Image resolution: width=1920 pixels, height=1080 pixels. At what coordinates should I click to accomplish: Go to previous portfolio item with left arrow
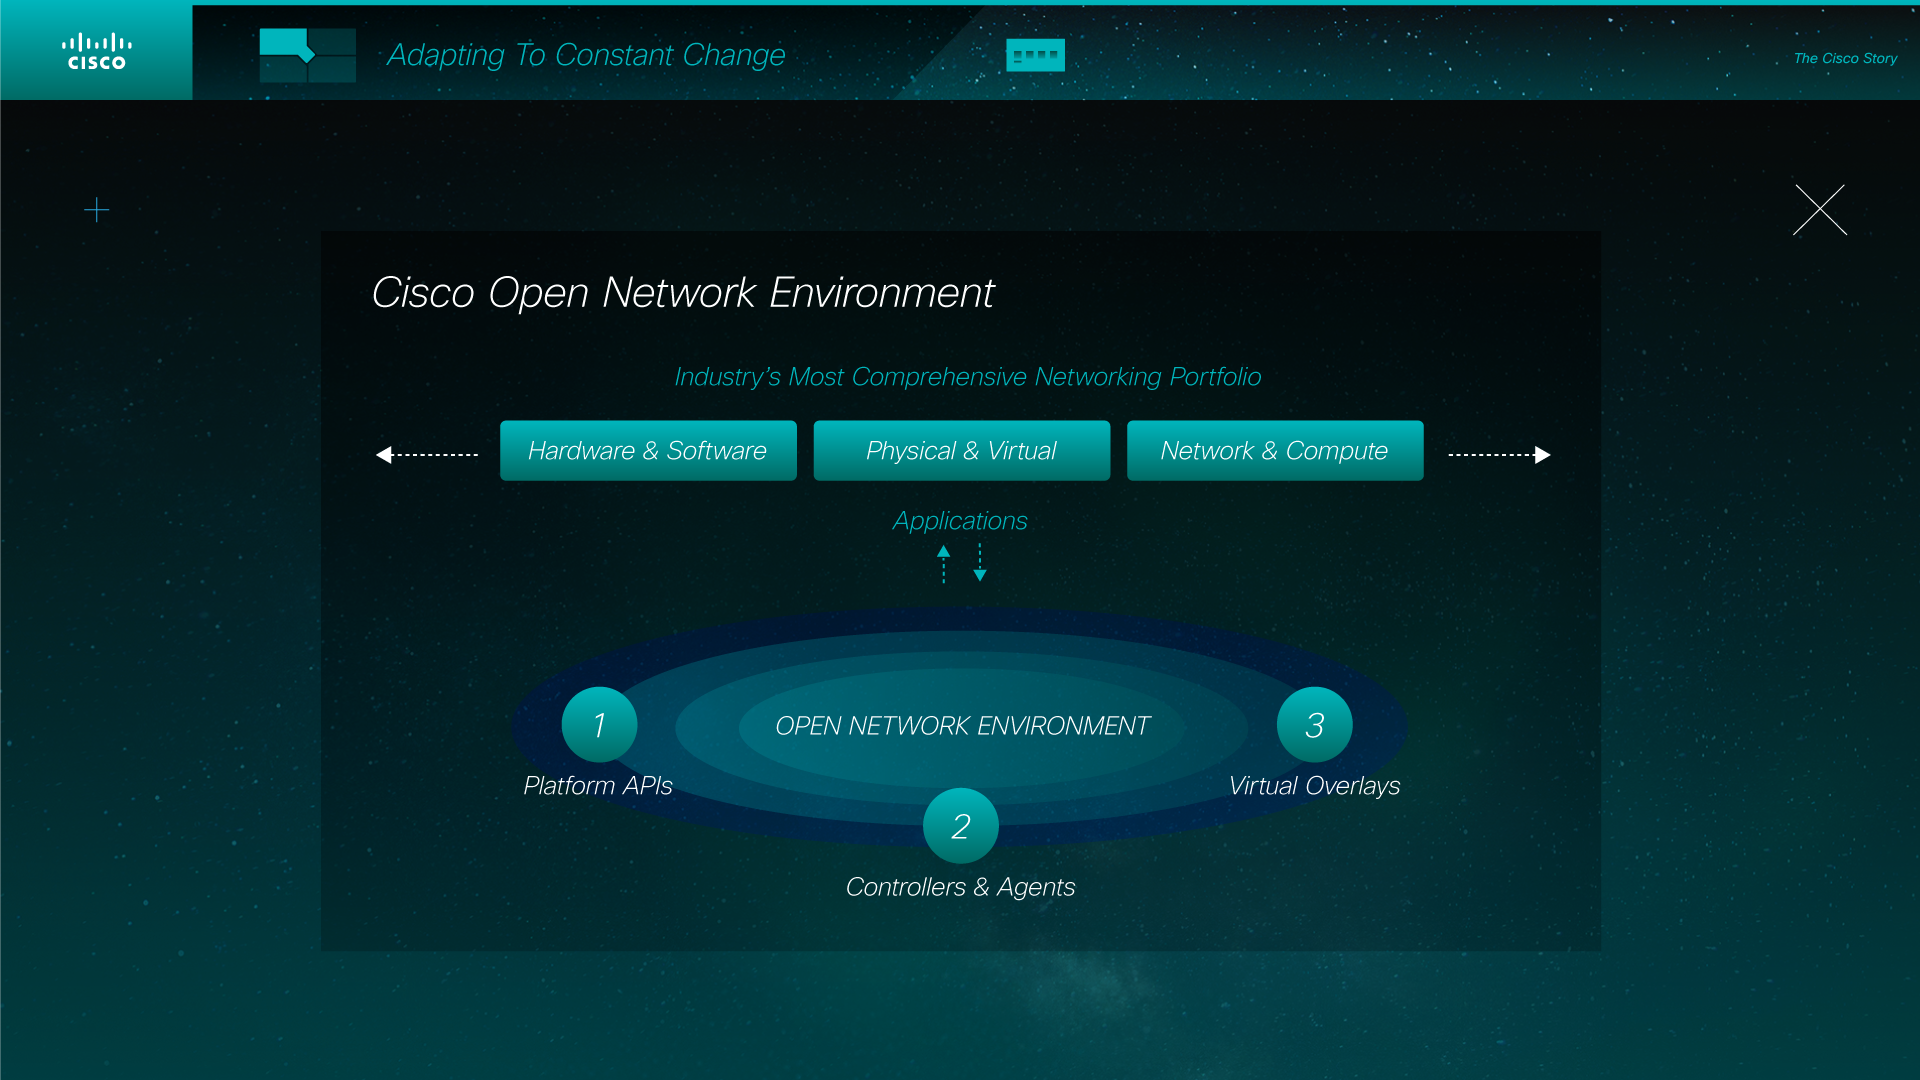point(427,455)
